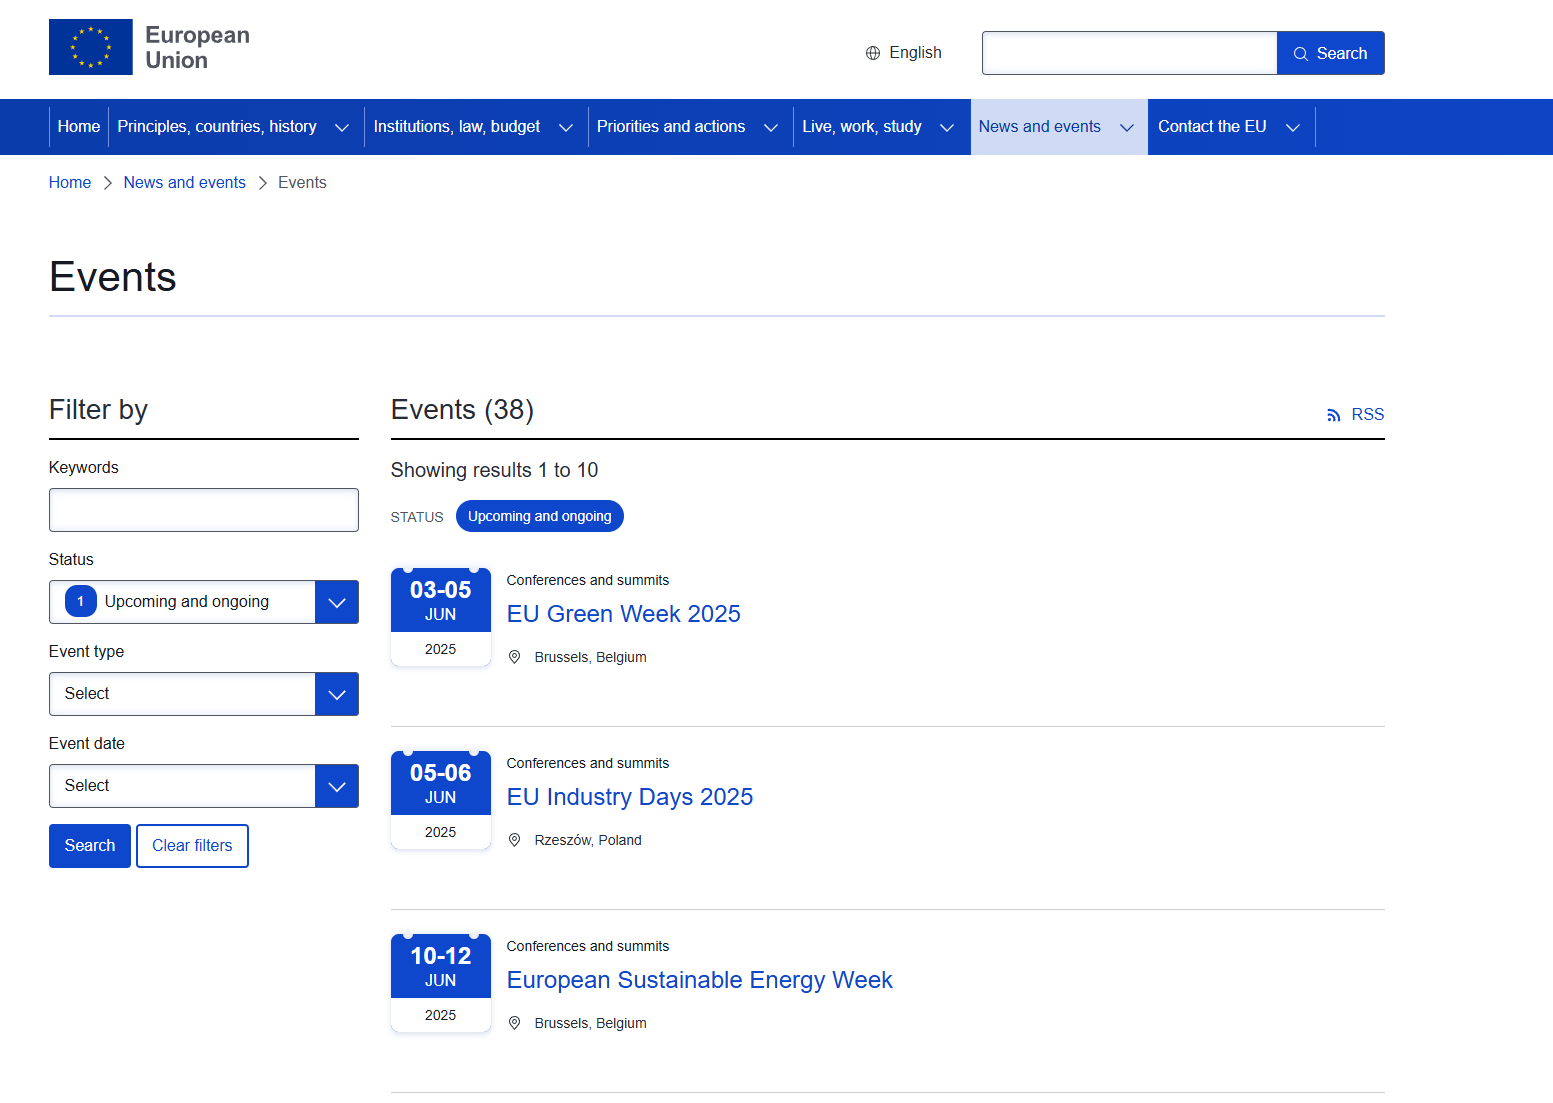Click the breadcrumb separator chevron after Home
This screenshot has width=1553, height=1103.
coord(108,183)
